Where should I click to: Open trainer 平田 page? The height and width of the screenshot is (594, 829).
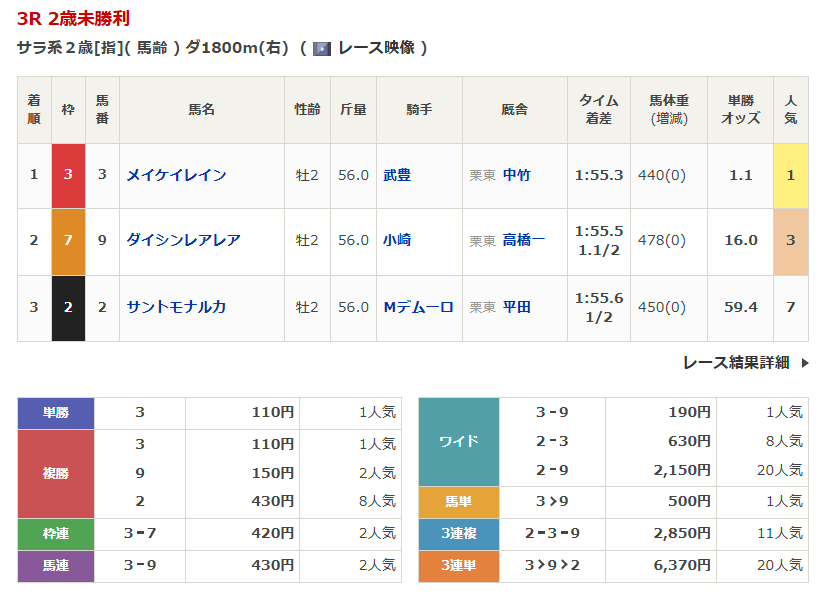coord(516,307)
